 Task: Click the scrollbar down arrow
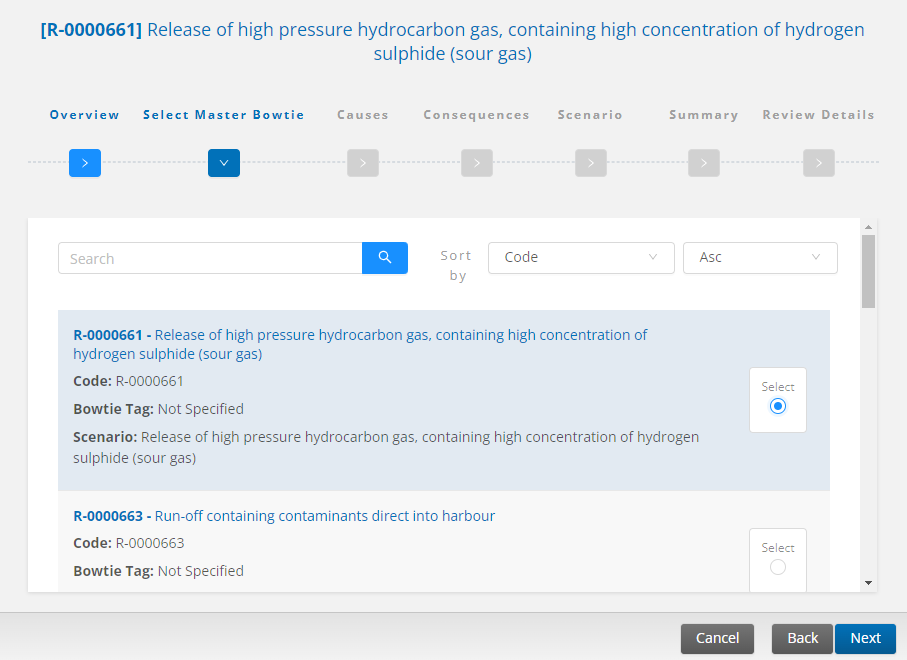868,583
